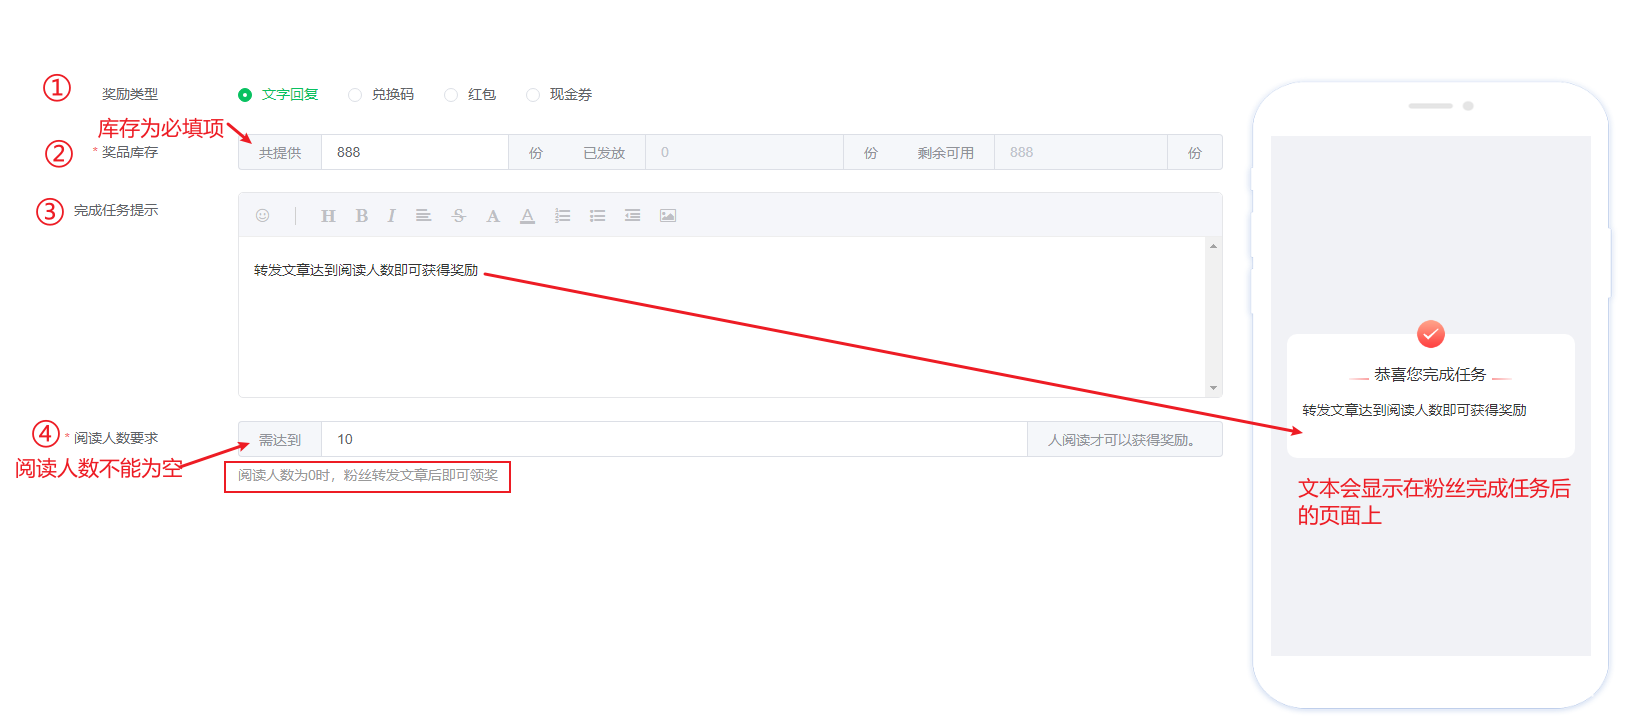Click the text alignment icon
The image size is (1644, 716).
424,216
